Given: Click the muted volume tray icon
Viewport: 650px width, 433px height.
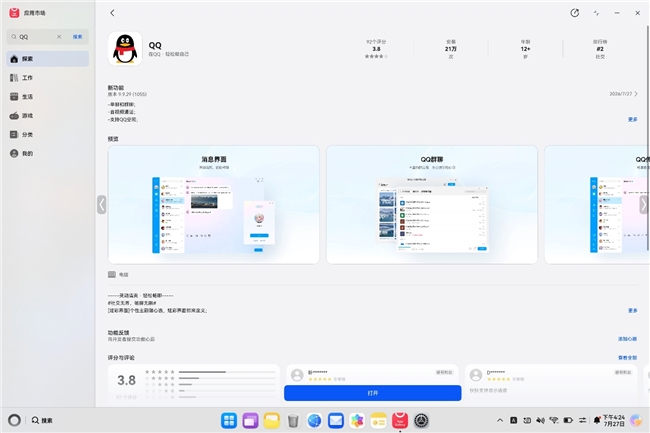Looking at the screenshot, I should pyautogui.click(x=541, y=420).
